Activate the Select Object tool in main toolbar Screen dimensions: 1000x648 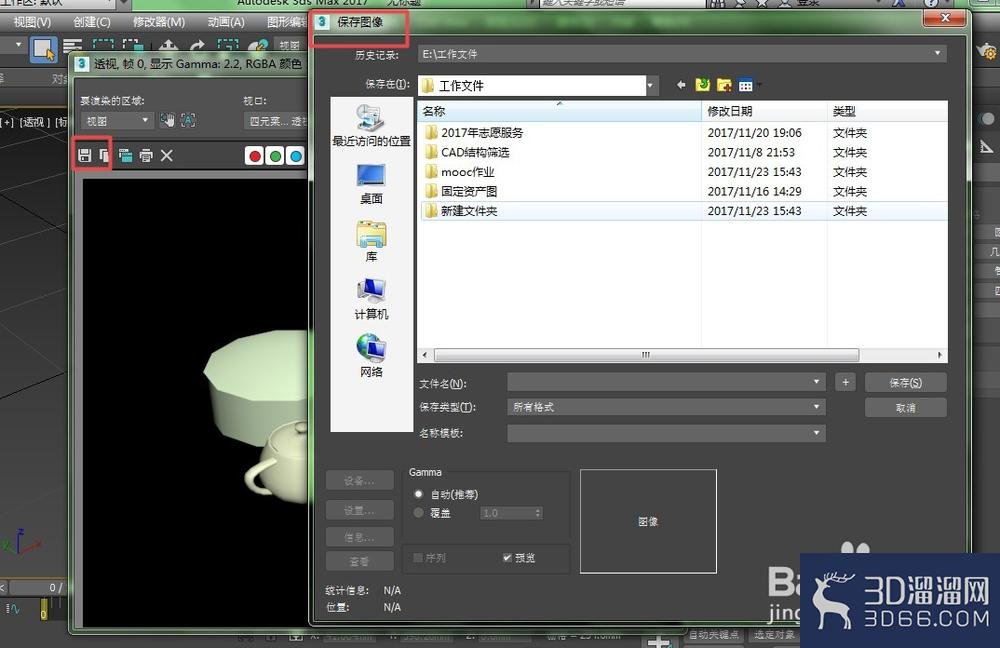click(43, 49)
